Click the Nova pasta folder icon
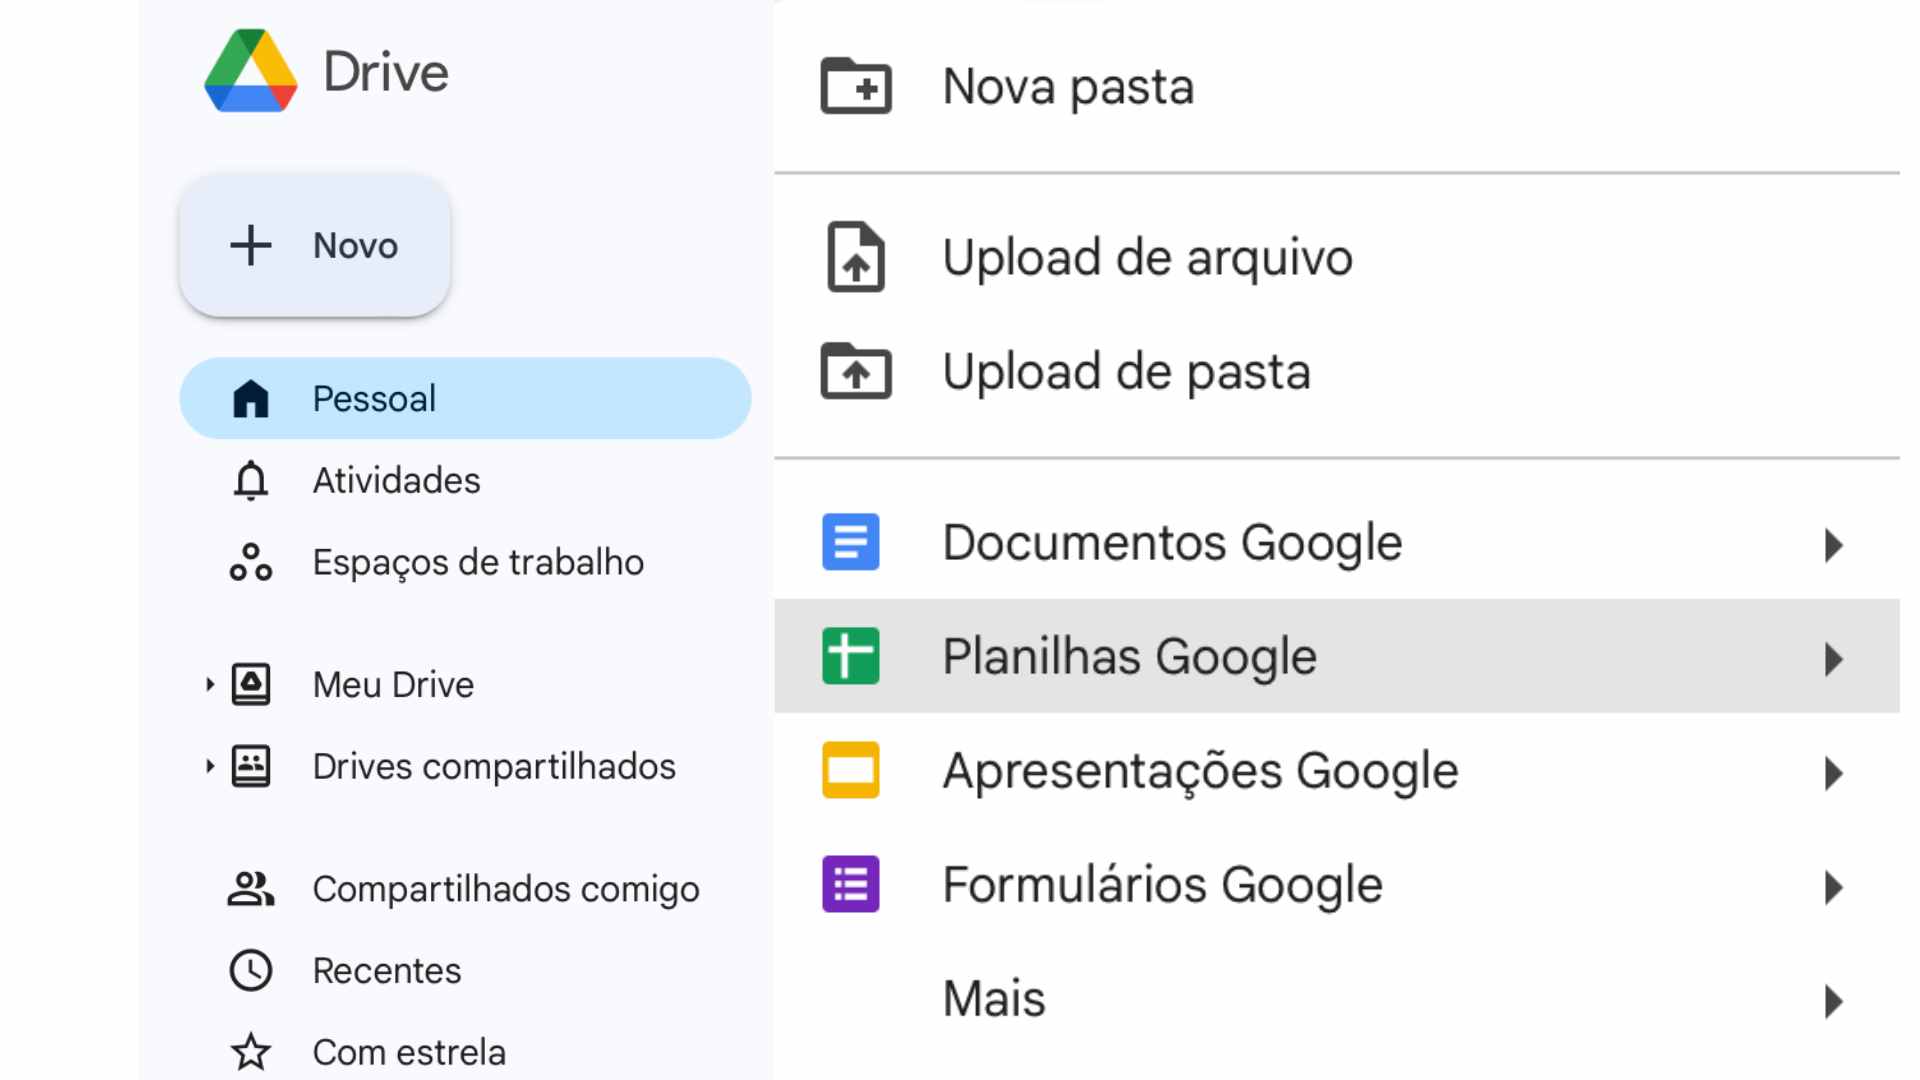The image size is (1920, 1080). tap(857, 86)
